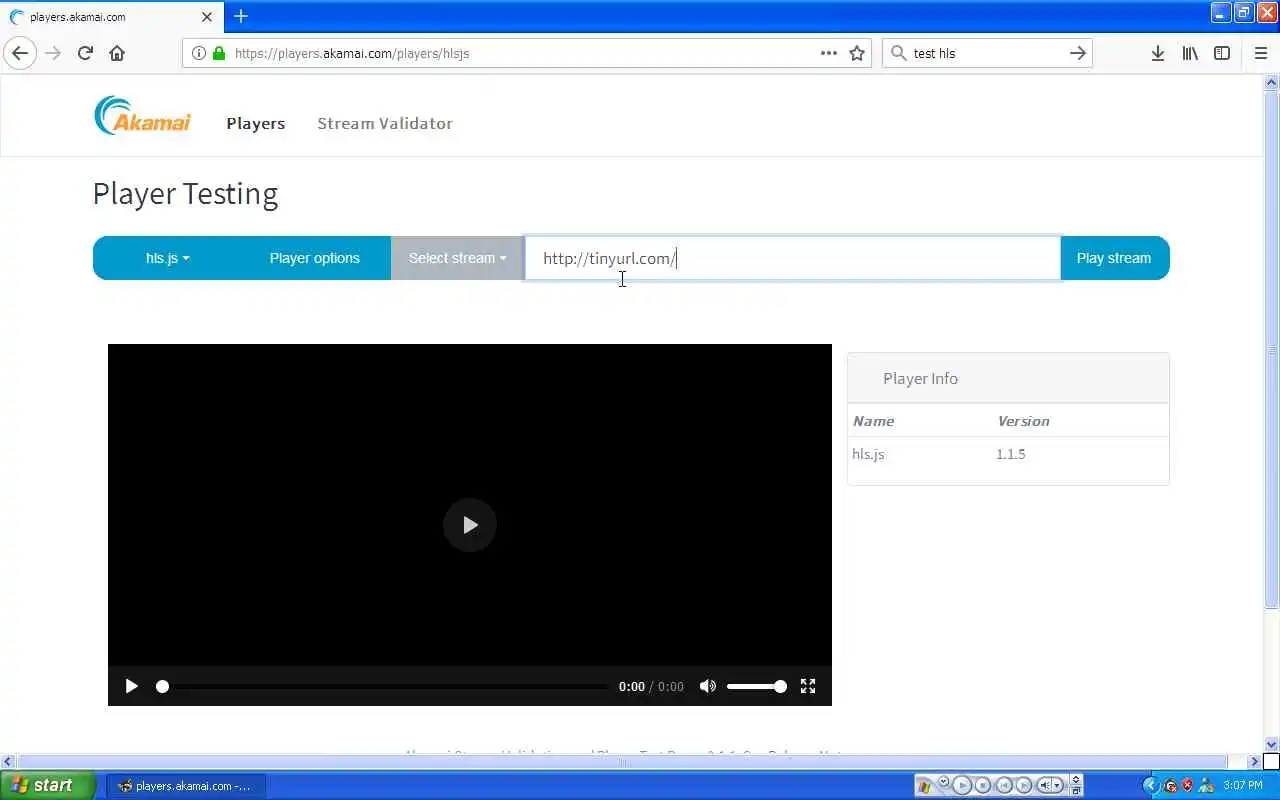
Task: Click the video seek bar handle
Action: pos(162,686)
